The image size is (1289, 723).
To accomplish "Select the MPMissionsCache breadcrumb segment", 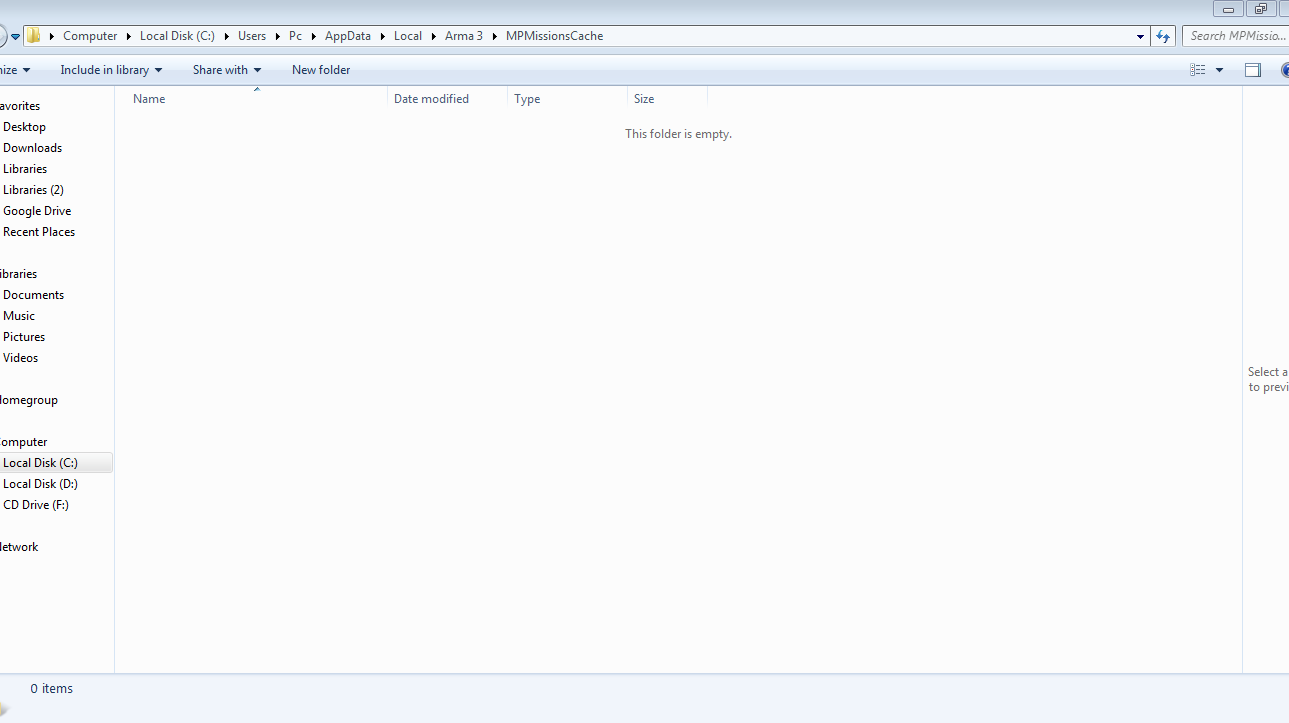I will click(555, 36).
